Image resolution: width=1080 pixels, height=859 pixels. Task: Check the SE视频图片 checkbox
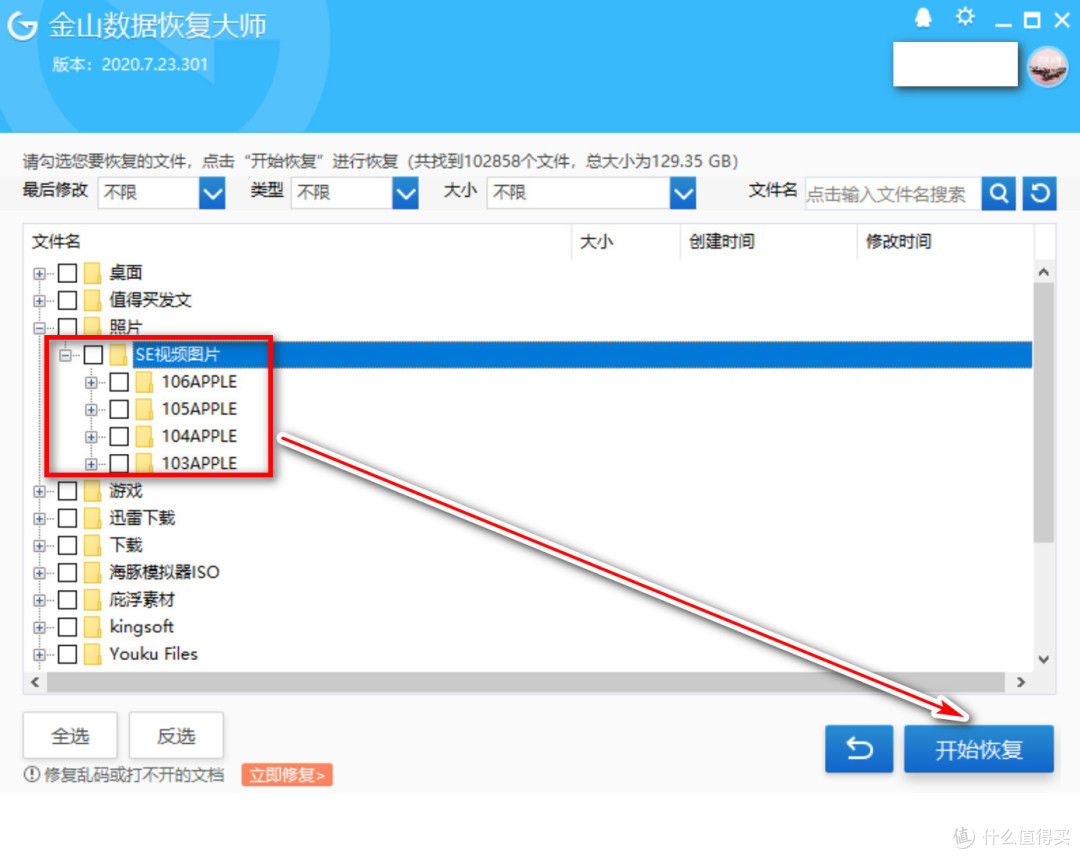[93, 354]
